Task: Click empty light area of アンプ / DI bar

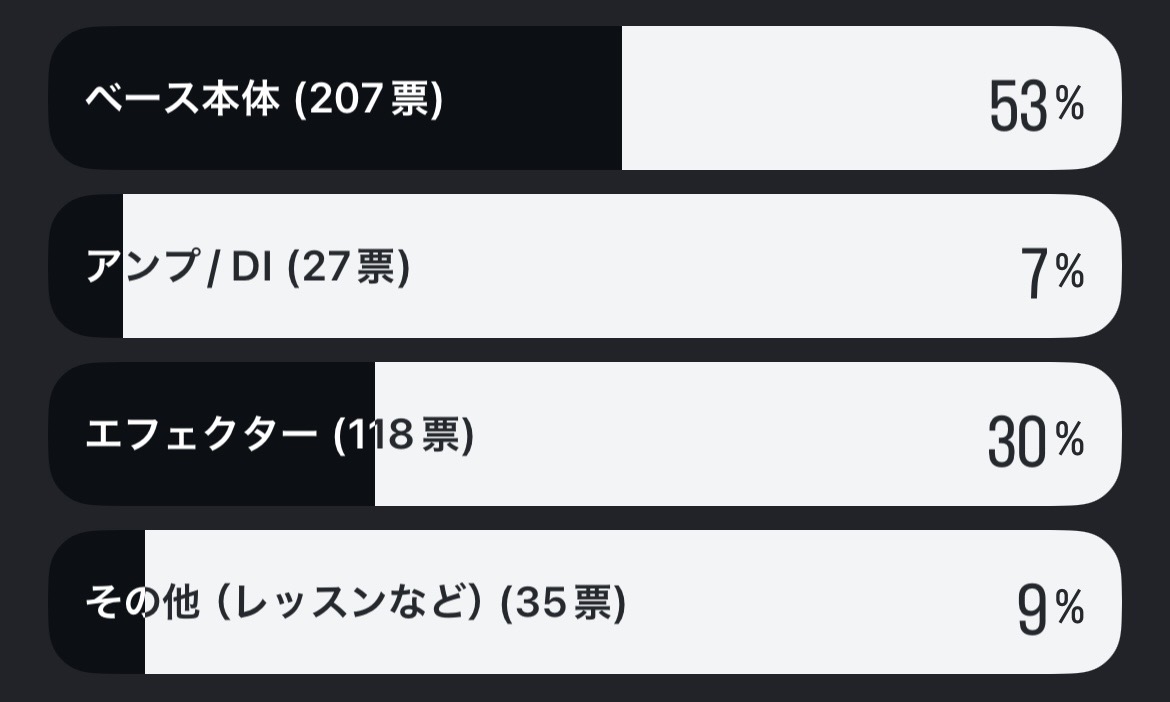Action: tap(700, 268)
